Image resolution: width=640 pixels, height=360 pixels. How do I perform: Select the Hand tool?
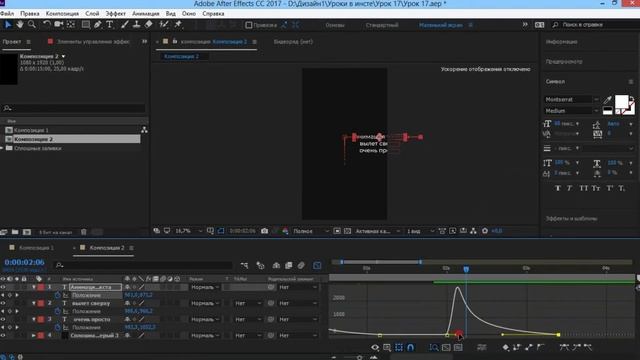click(20, 24)
